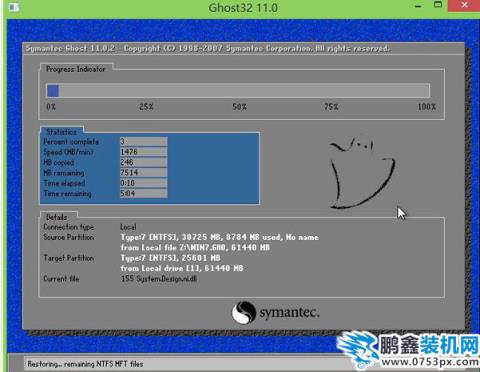This screenshot has height=372, width=480.
Task: Maximize the Ghost32 11.0 window
Action: point(438,5)
